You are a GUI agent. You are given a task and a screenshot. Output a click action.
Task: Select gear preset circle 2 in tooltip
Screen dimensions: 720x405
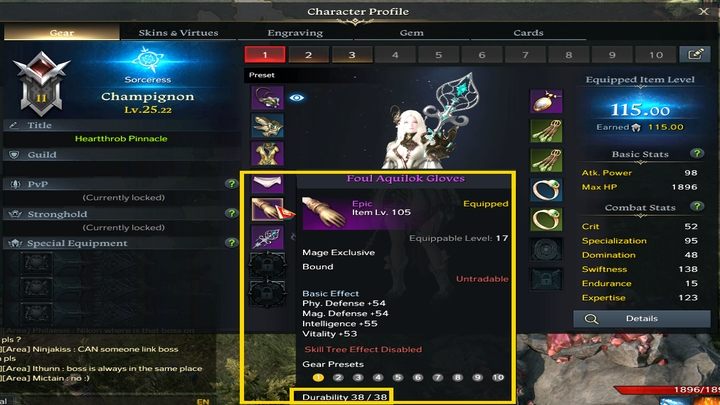(x=338, y=377)
